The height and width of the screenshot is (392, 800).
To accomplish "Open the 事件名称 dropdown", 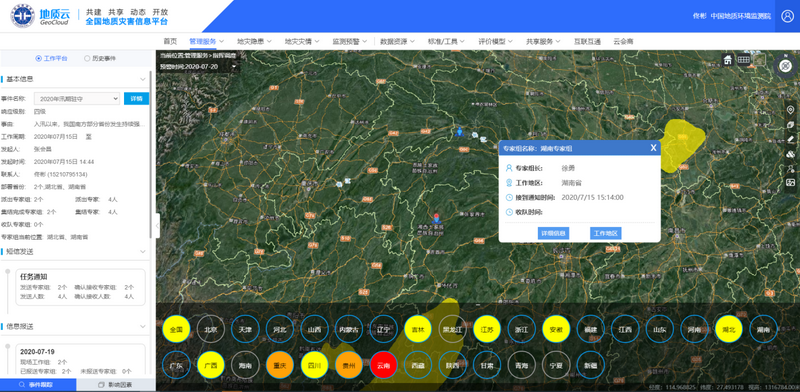I will pos(77,98).
